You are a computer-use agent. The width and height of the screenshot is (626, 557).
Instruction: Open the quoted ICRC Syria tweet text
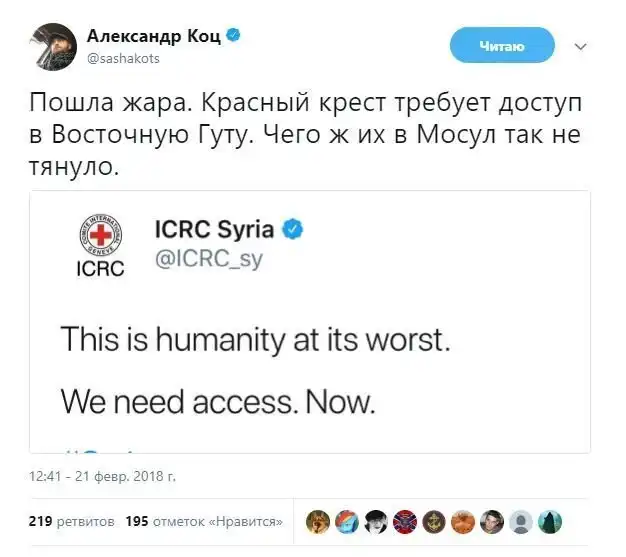tap(256, 370)
